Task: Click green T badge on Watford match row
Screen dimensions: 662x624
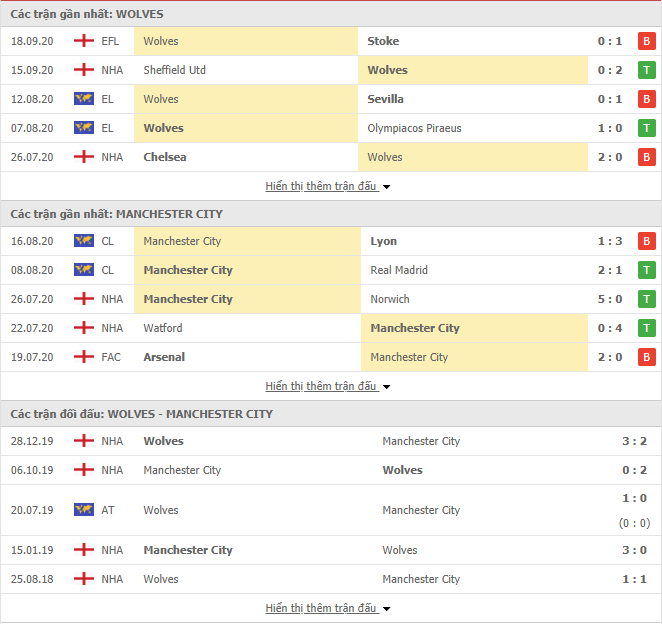Action: coord(646,328)
